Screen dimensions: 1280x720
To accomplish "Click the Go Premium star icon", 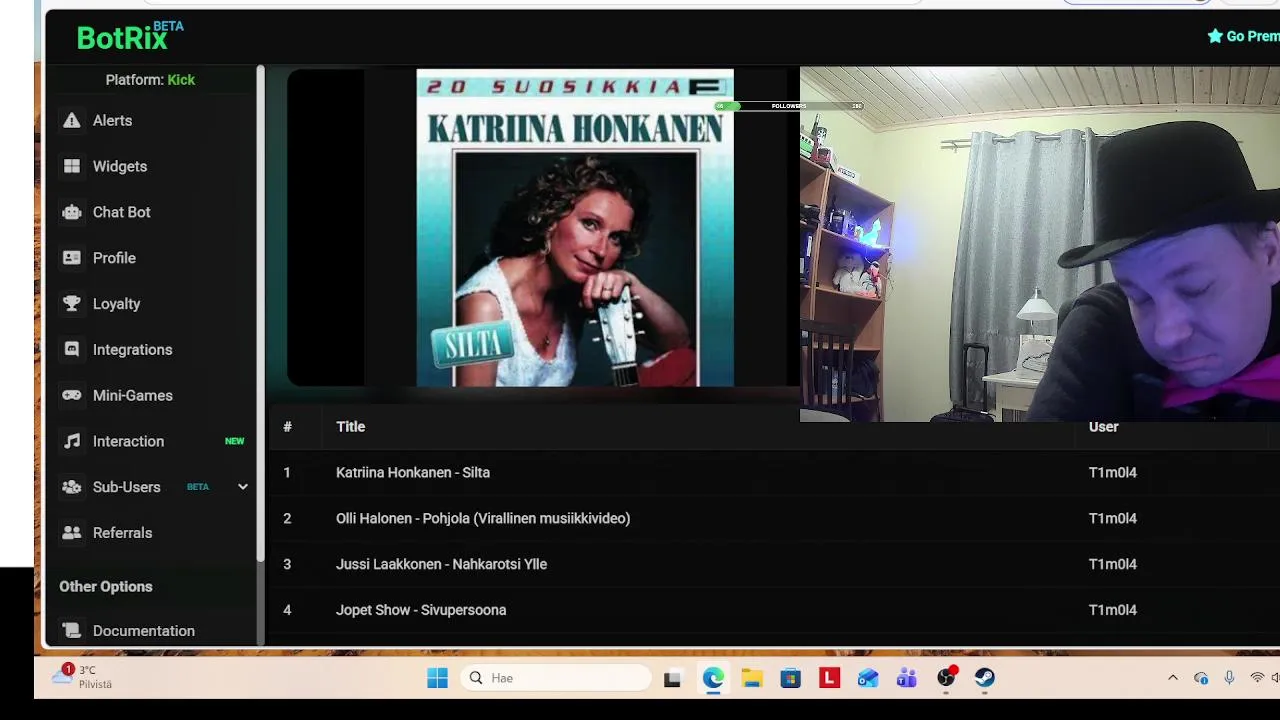I will (1215, 36).
